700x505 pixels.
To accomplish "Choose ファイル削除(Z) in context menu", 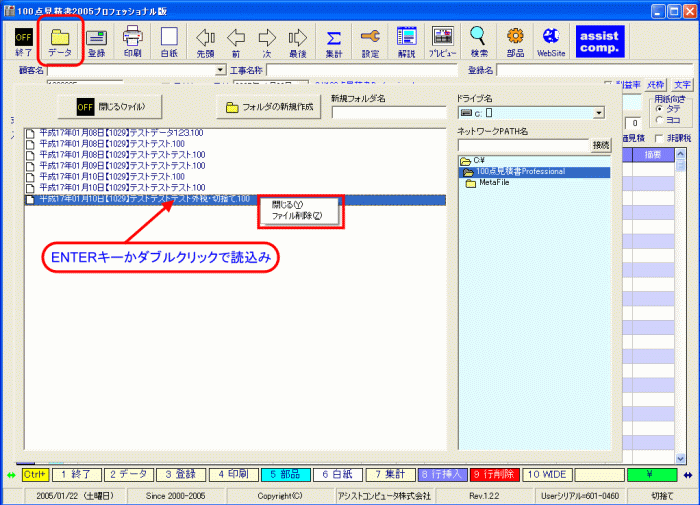I will 297,216.
